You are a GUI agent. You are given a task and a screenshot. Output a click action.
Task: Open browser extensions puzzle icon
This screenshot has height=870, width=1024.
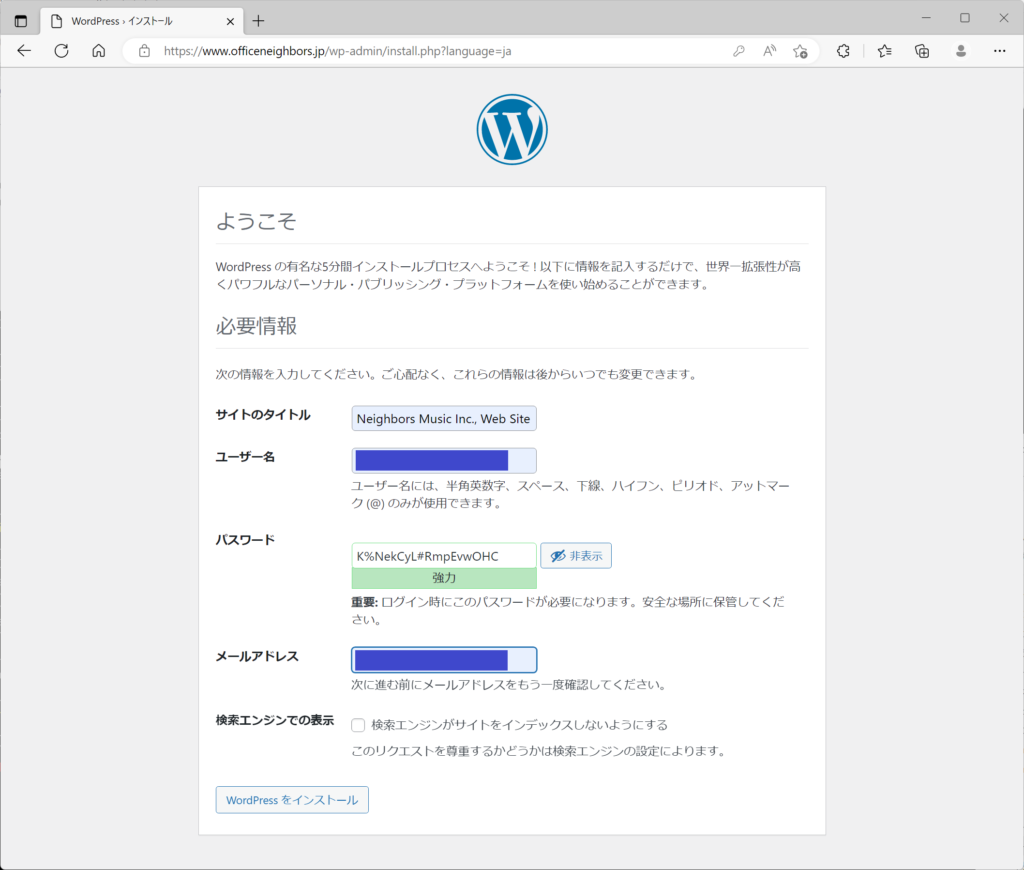pyautogui.click(x=843, y=51)
